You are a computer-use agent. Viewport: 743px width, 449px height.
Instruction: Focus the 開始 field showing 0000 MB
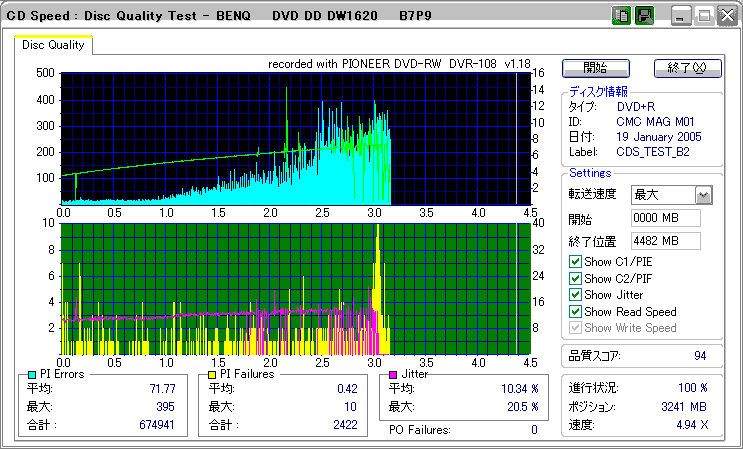(x=665, y=218)
